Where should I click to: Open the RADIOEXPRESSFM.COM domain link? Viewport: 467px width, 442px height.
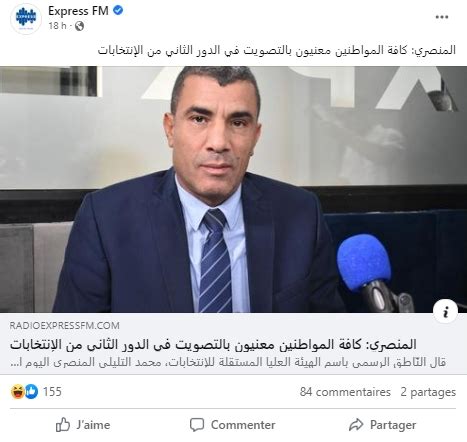[x=64, y=326]
